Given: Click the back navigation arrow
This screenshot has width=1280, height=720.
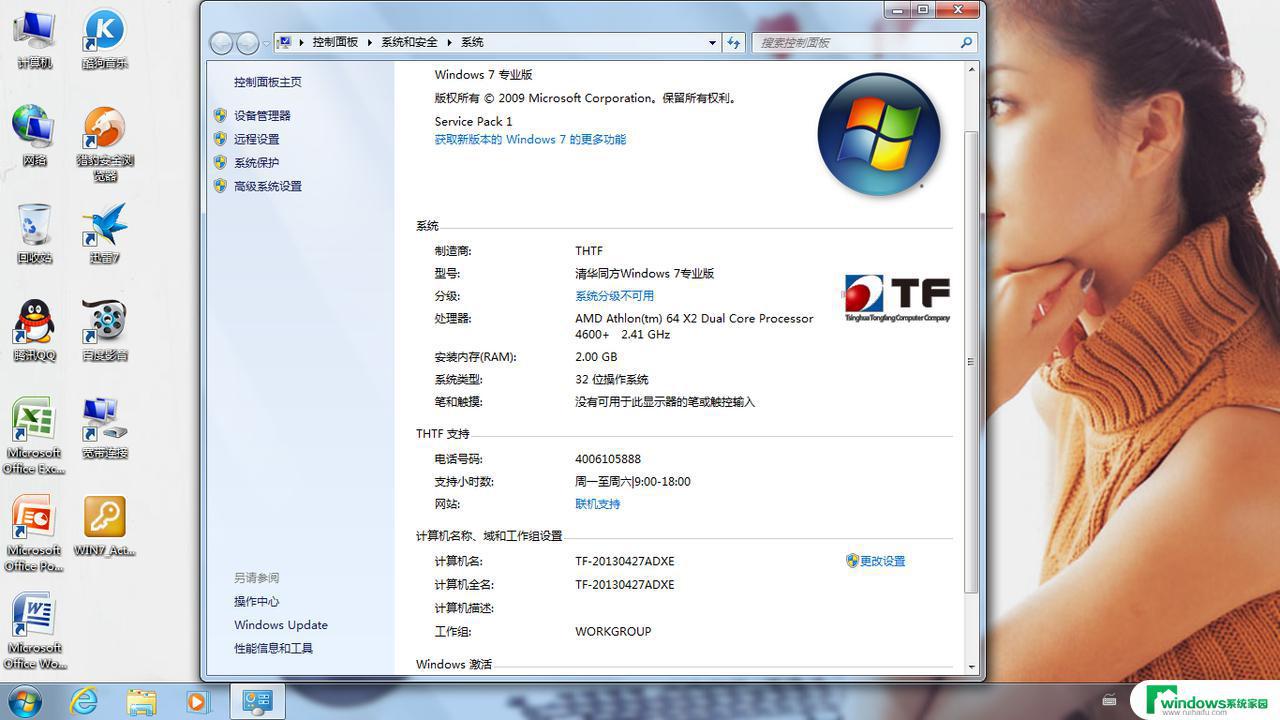Looking at the screenshot, I should (221, 43).
